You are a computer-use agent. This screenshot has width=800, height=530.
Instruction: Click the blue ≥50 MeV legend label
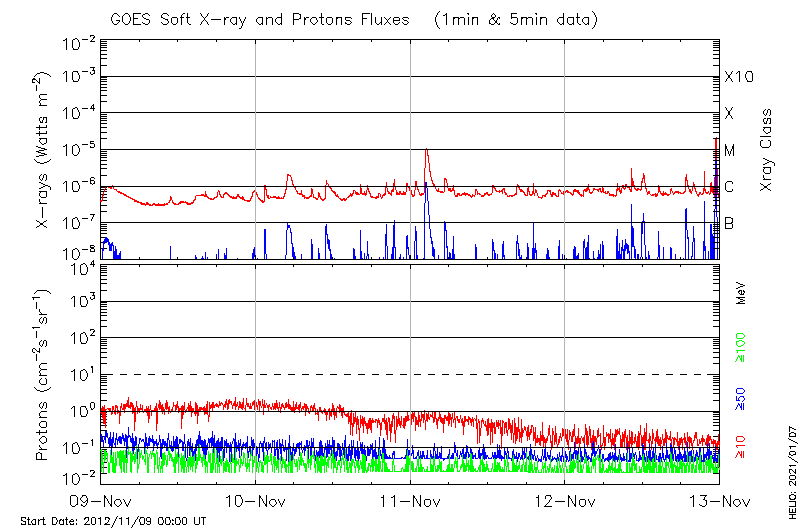(x=741, y=398)
